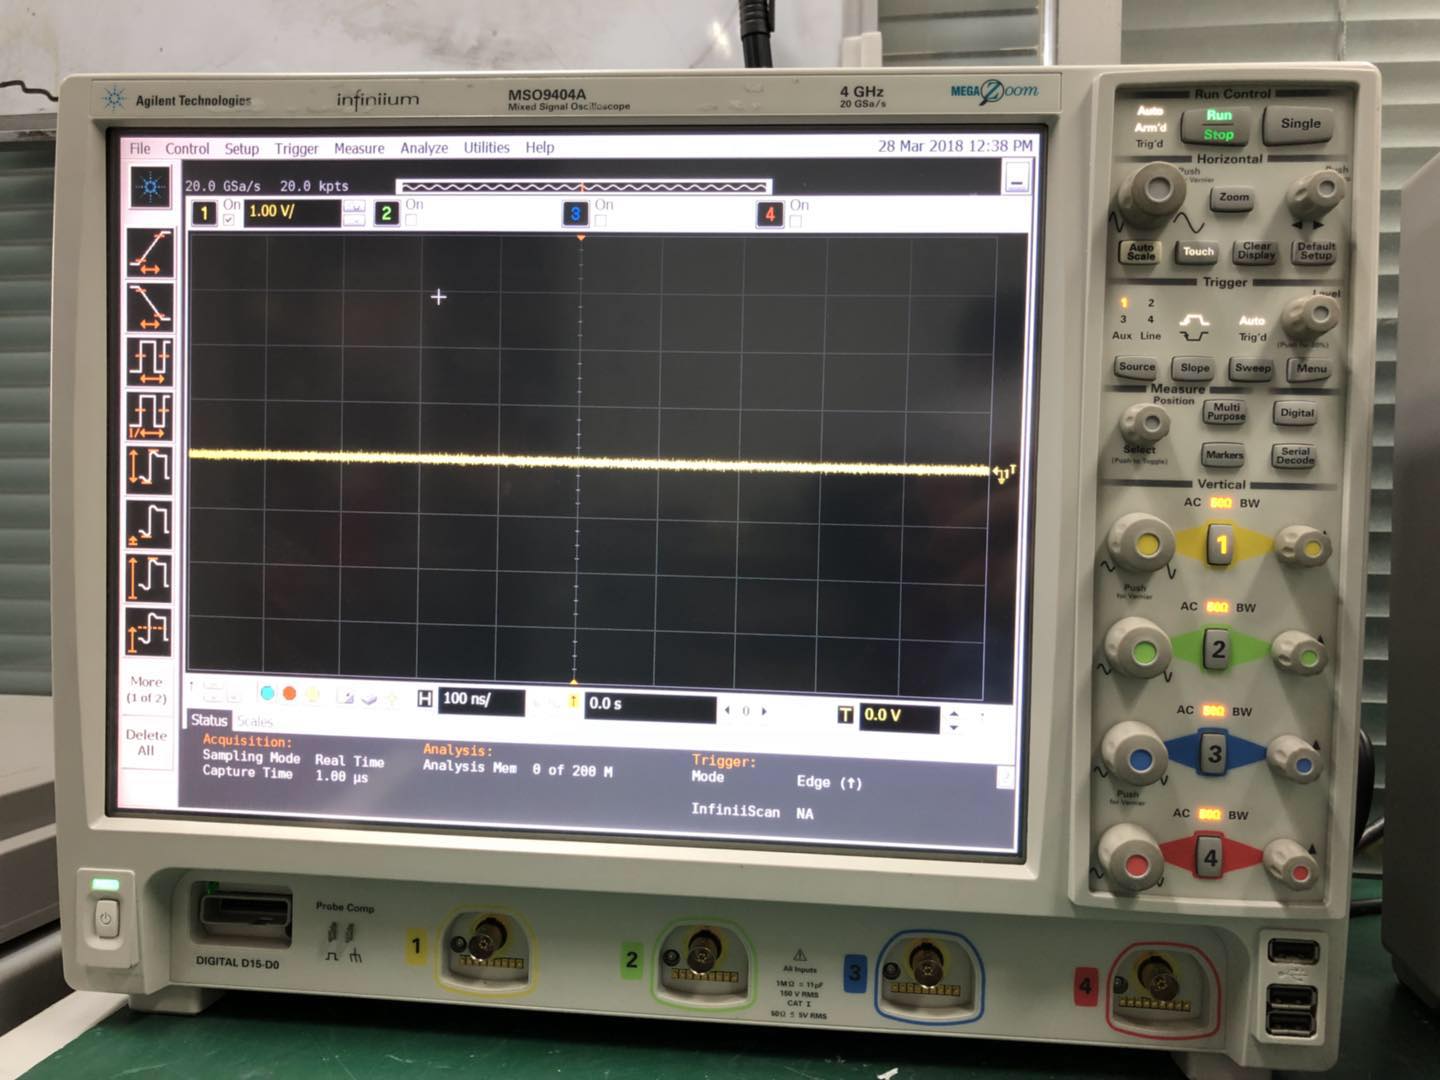Viewport: 1440px width, 1080px height.
Task: Uncheck the channel 1 On checkbox
Action: (229, 220)
